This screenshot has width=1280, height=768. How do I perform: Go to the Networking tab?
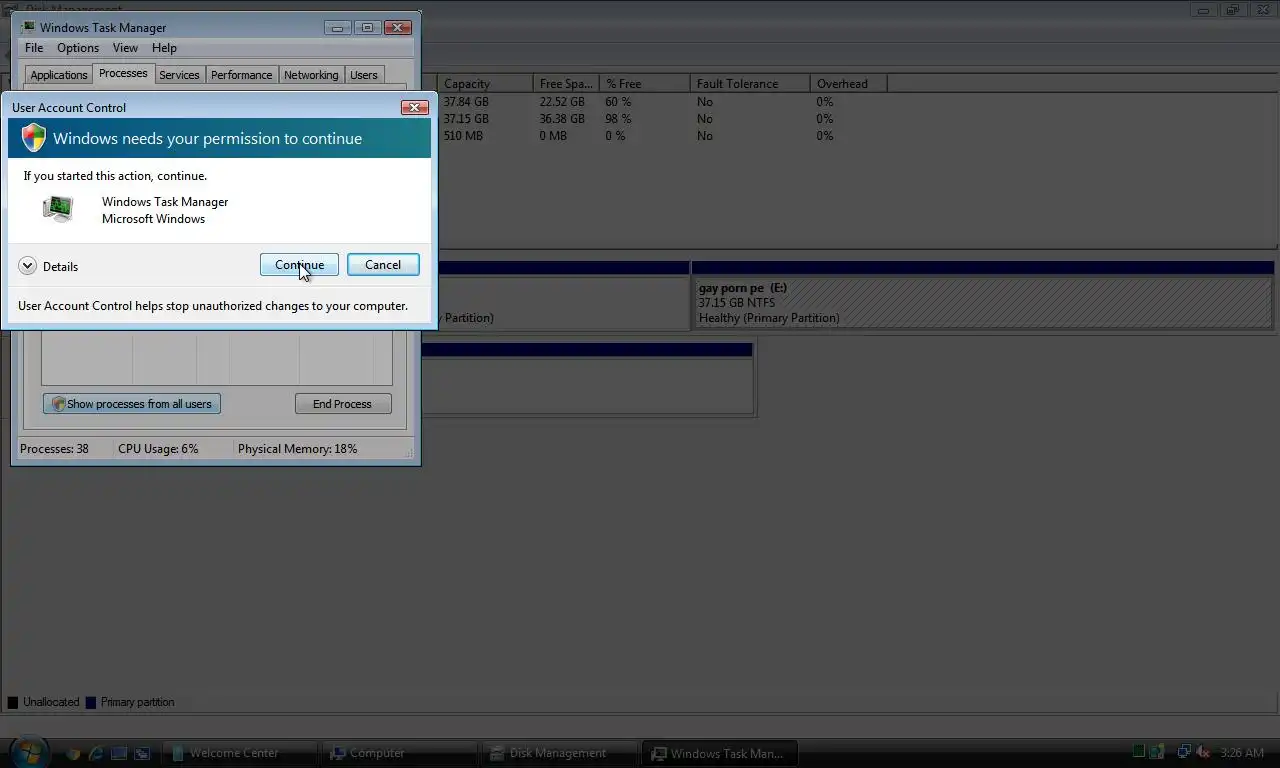tap(311, 75)
